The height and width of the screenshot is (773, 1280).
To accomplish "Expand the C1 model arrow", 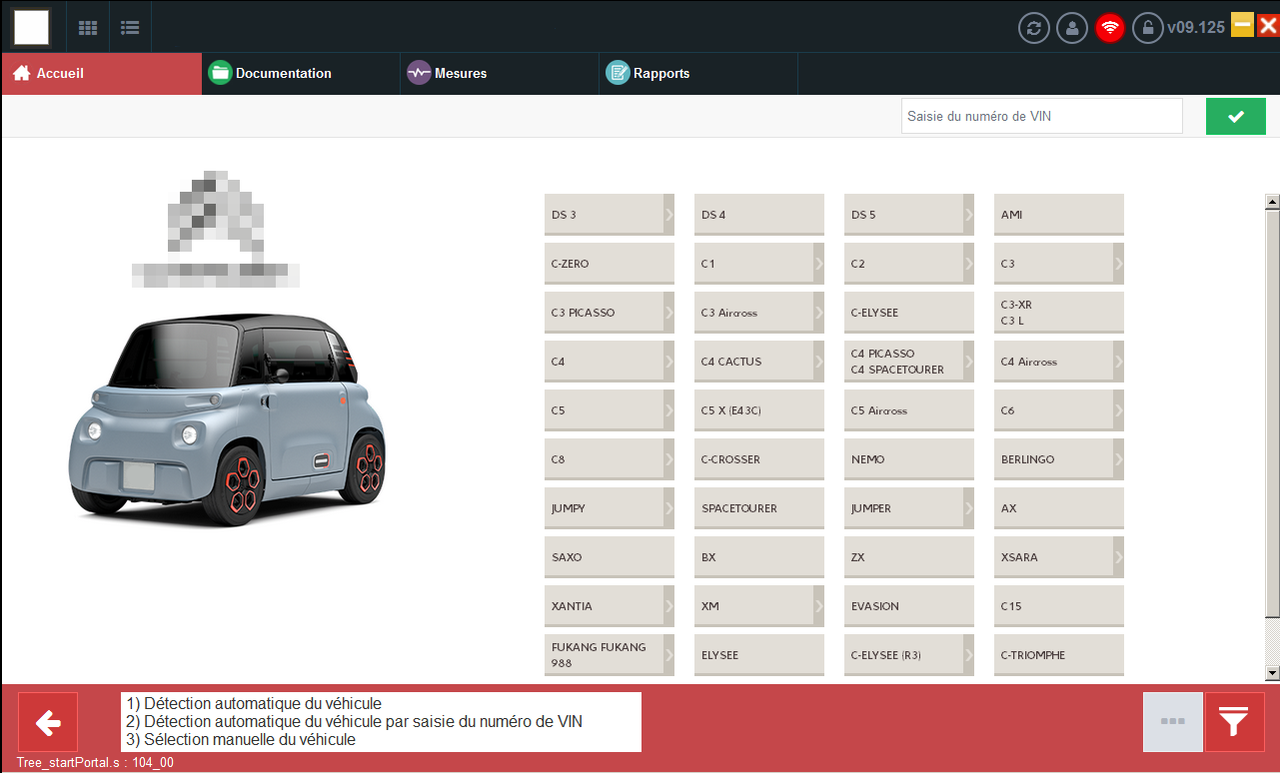I will (819, 264).
